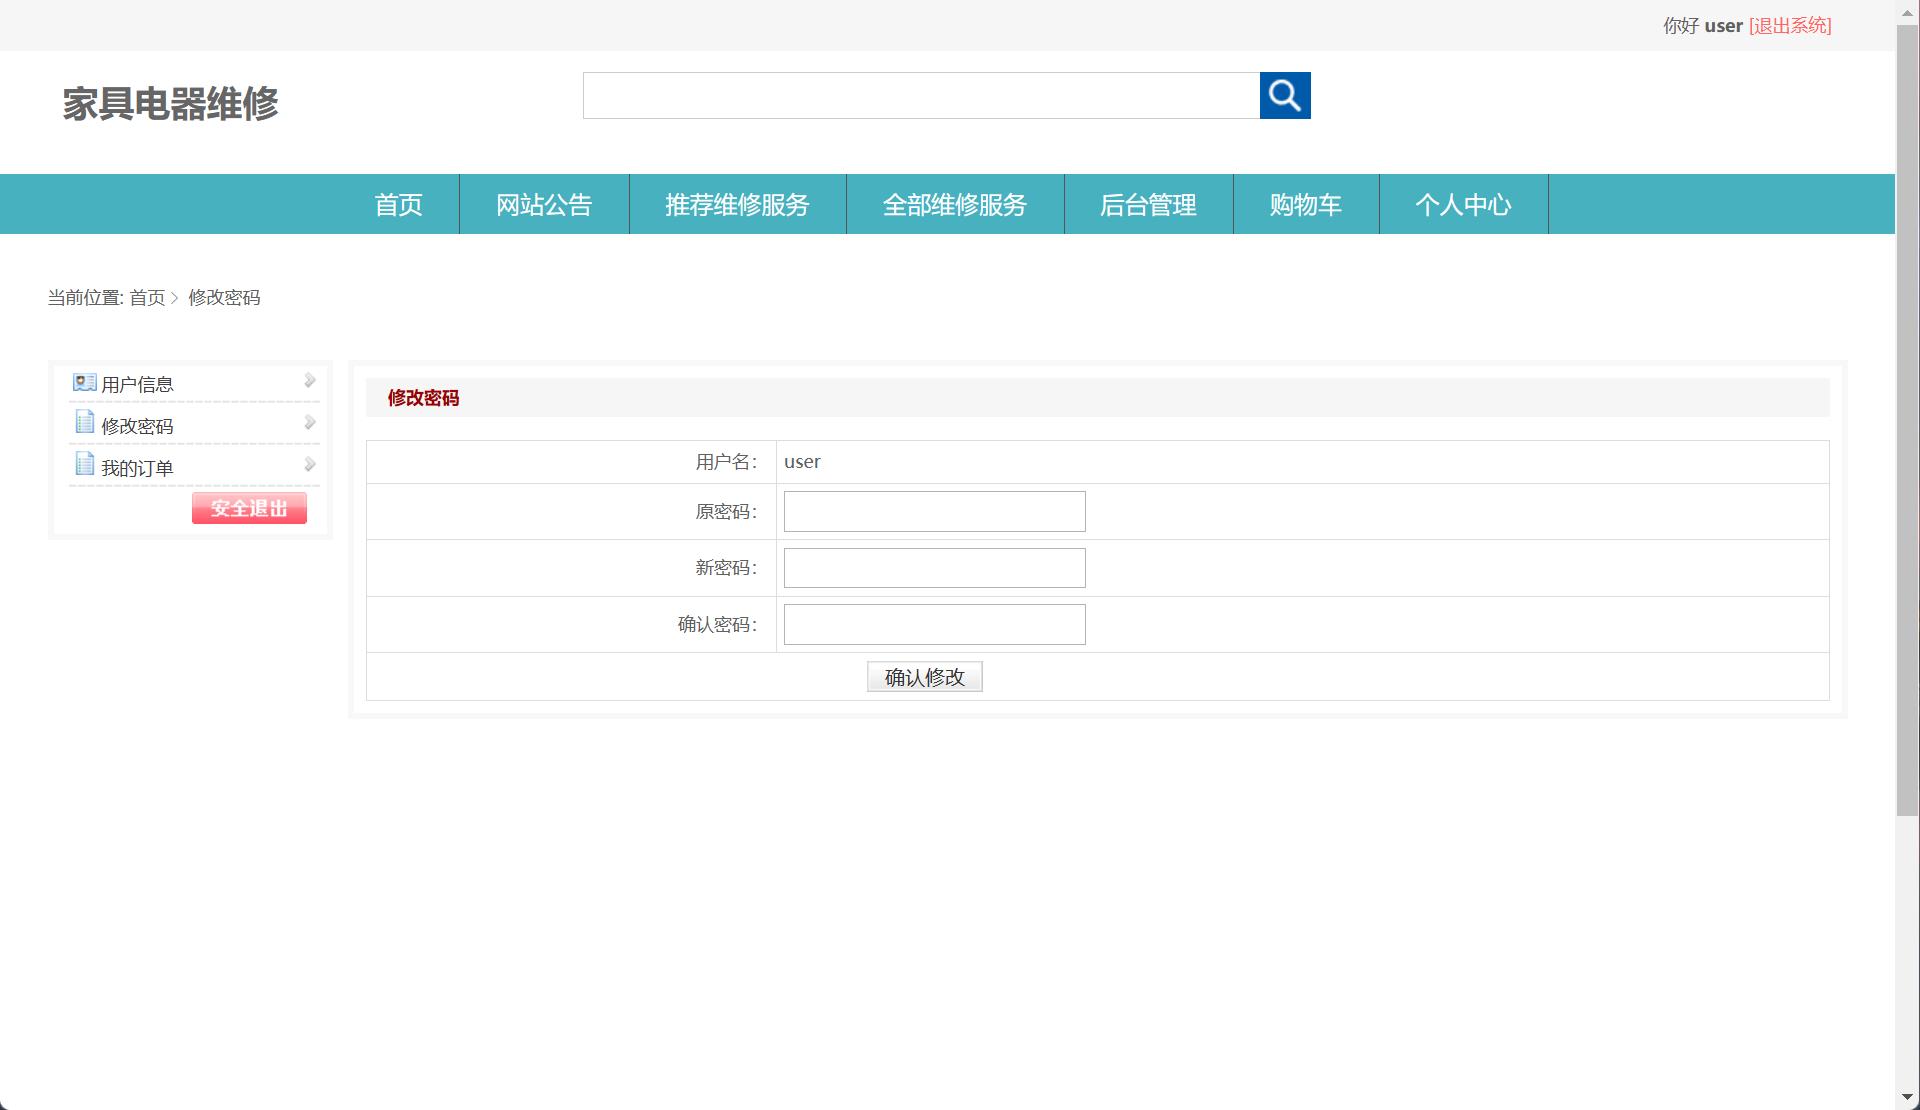Screen dimensions: 1920x1110
Task: Switch to the 后台管理 menu item
Action: click(x=1148, y=204)
